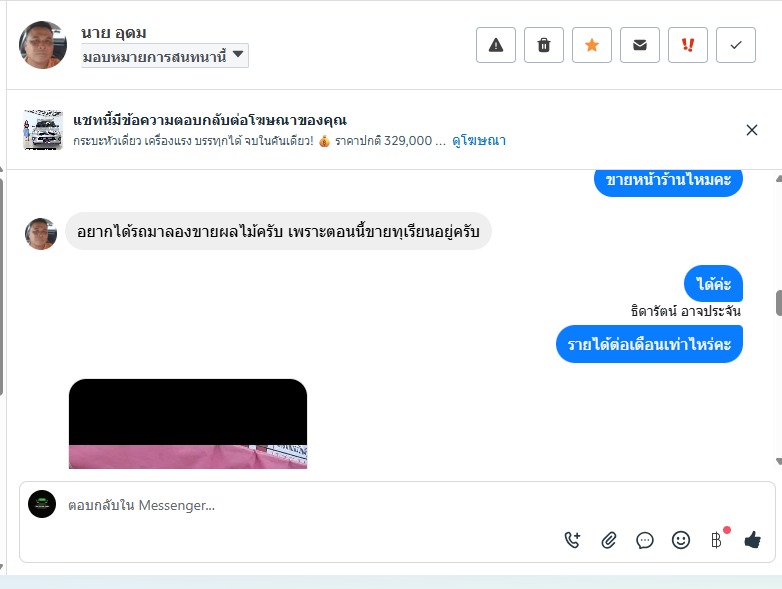Click the chat scrollbar thumb
This screenshot has height=589, width=782.
click(779, 303)
